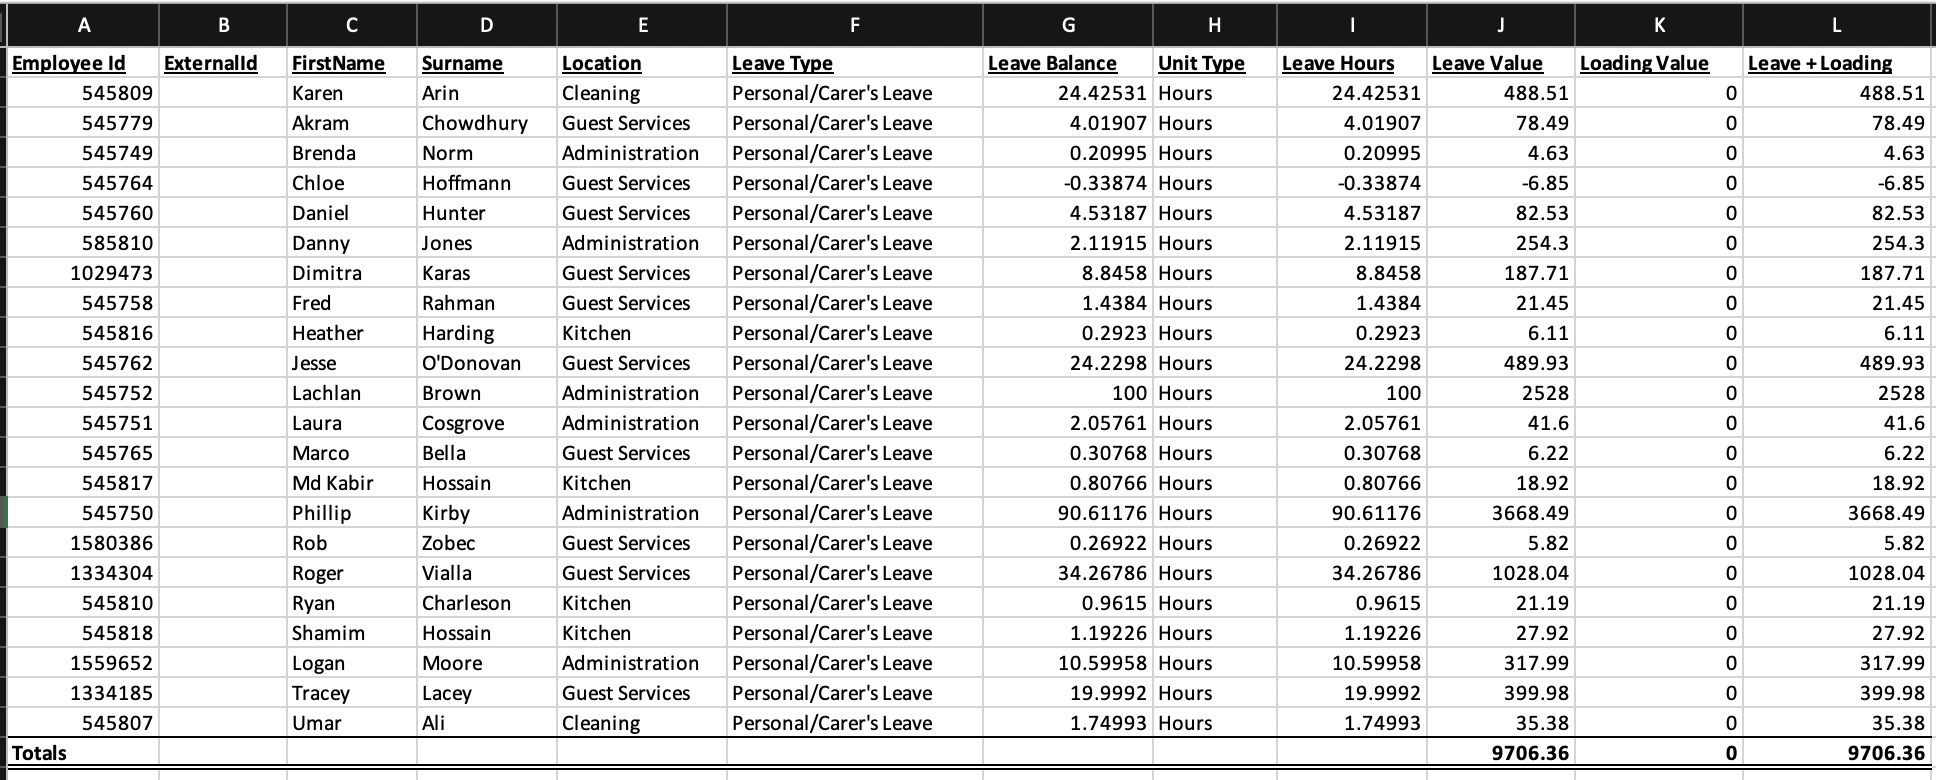Select the Loading Value header cell
This screenshot has width=1936, height=780.
point(1659,63)
